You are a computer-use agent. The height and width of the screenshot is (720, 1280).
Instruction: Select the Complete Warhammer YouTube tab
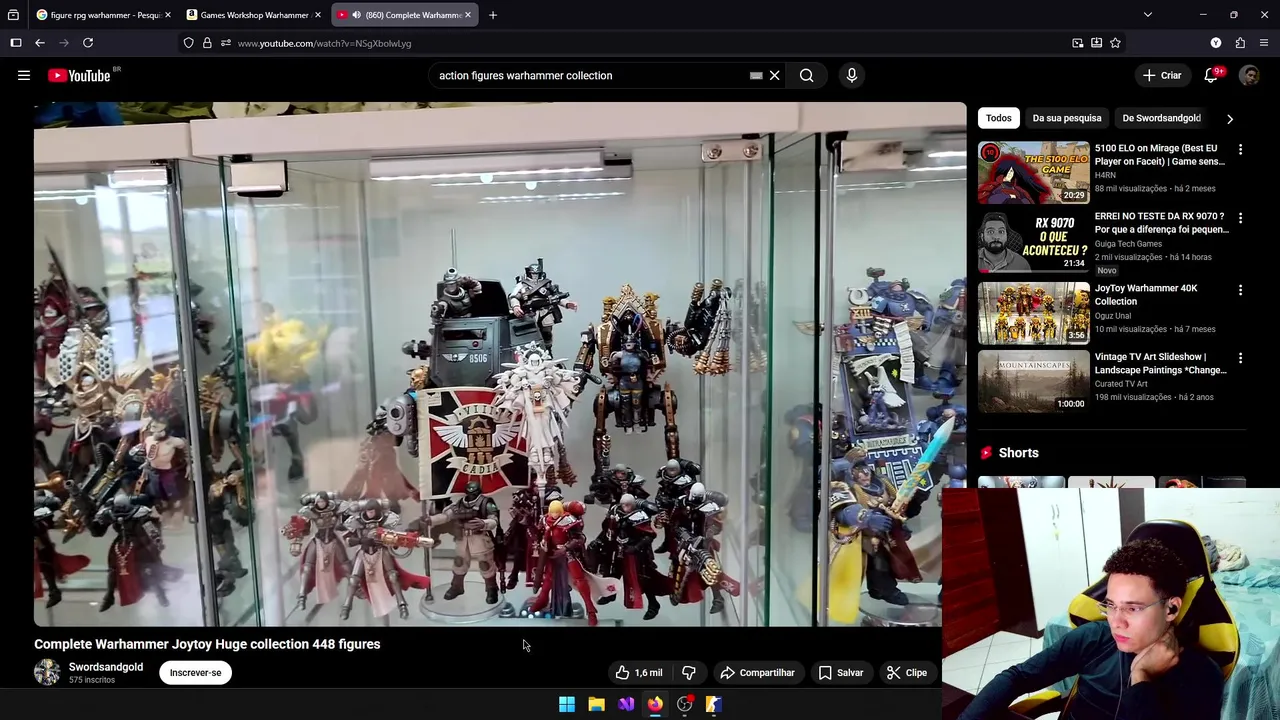click(404, 15)
